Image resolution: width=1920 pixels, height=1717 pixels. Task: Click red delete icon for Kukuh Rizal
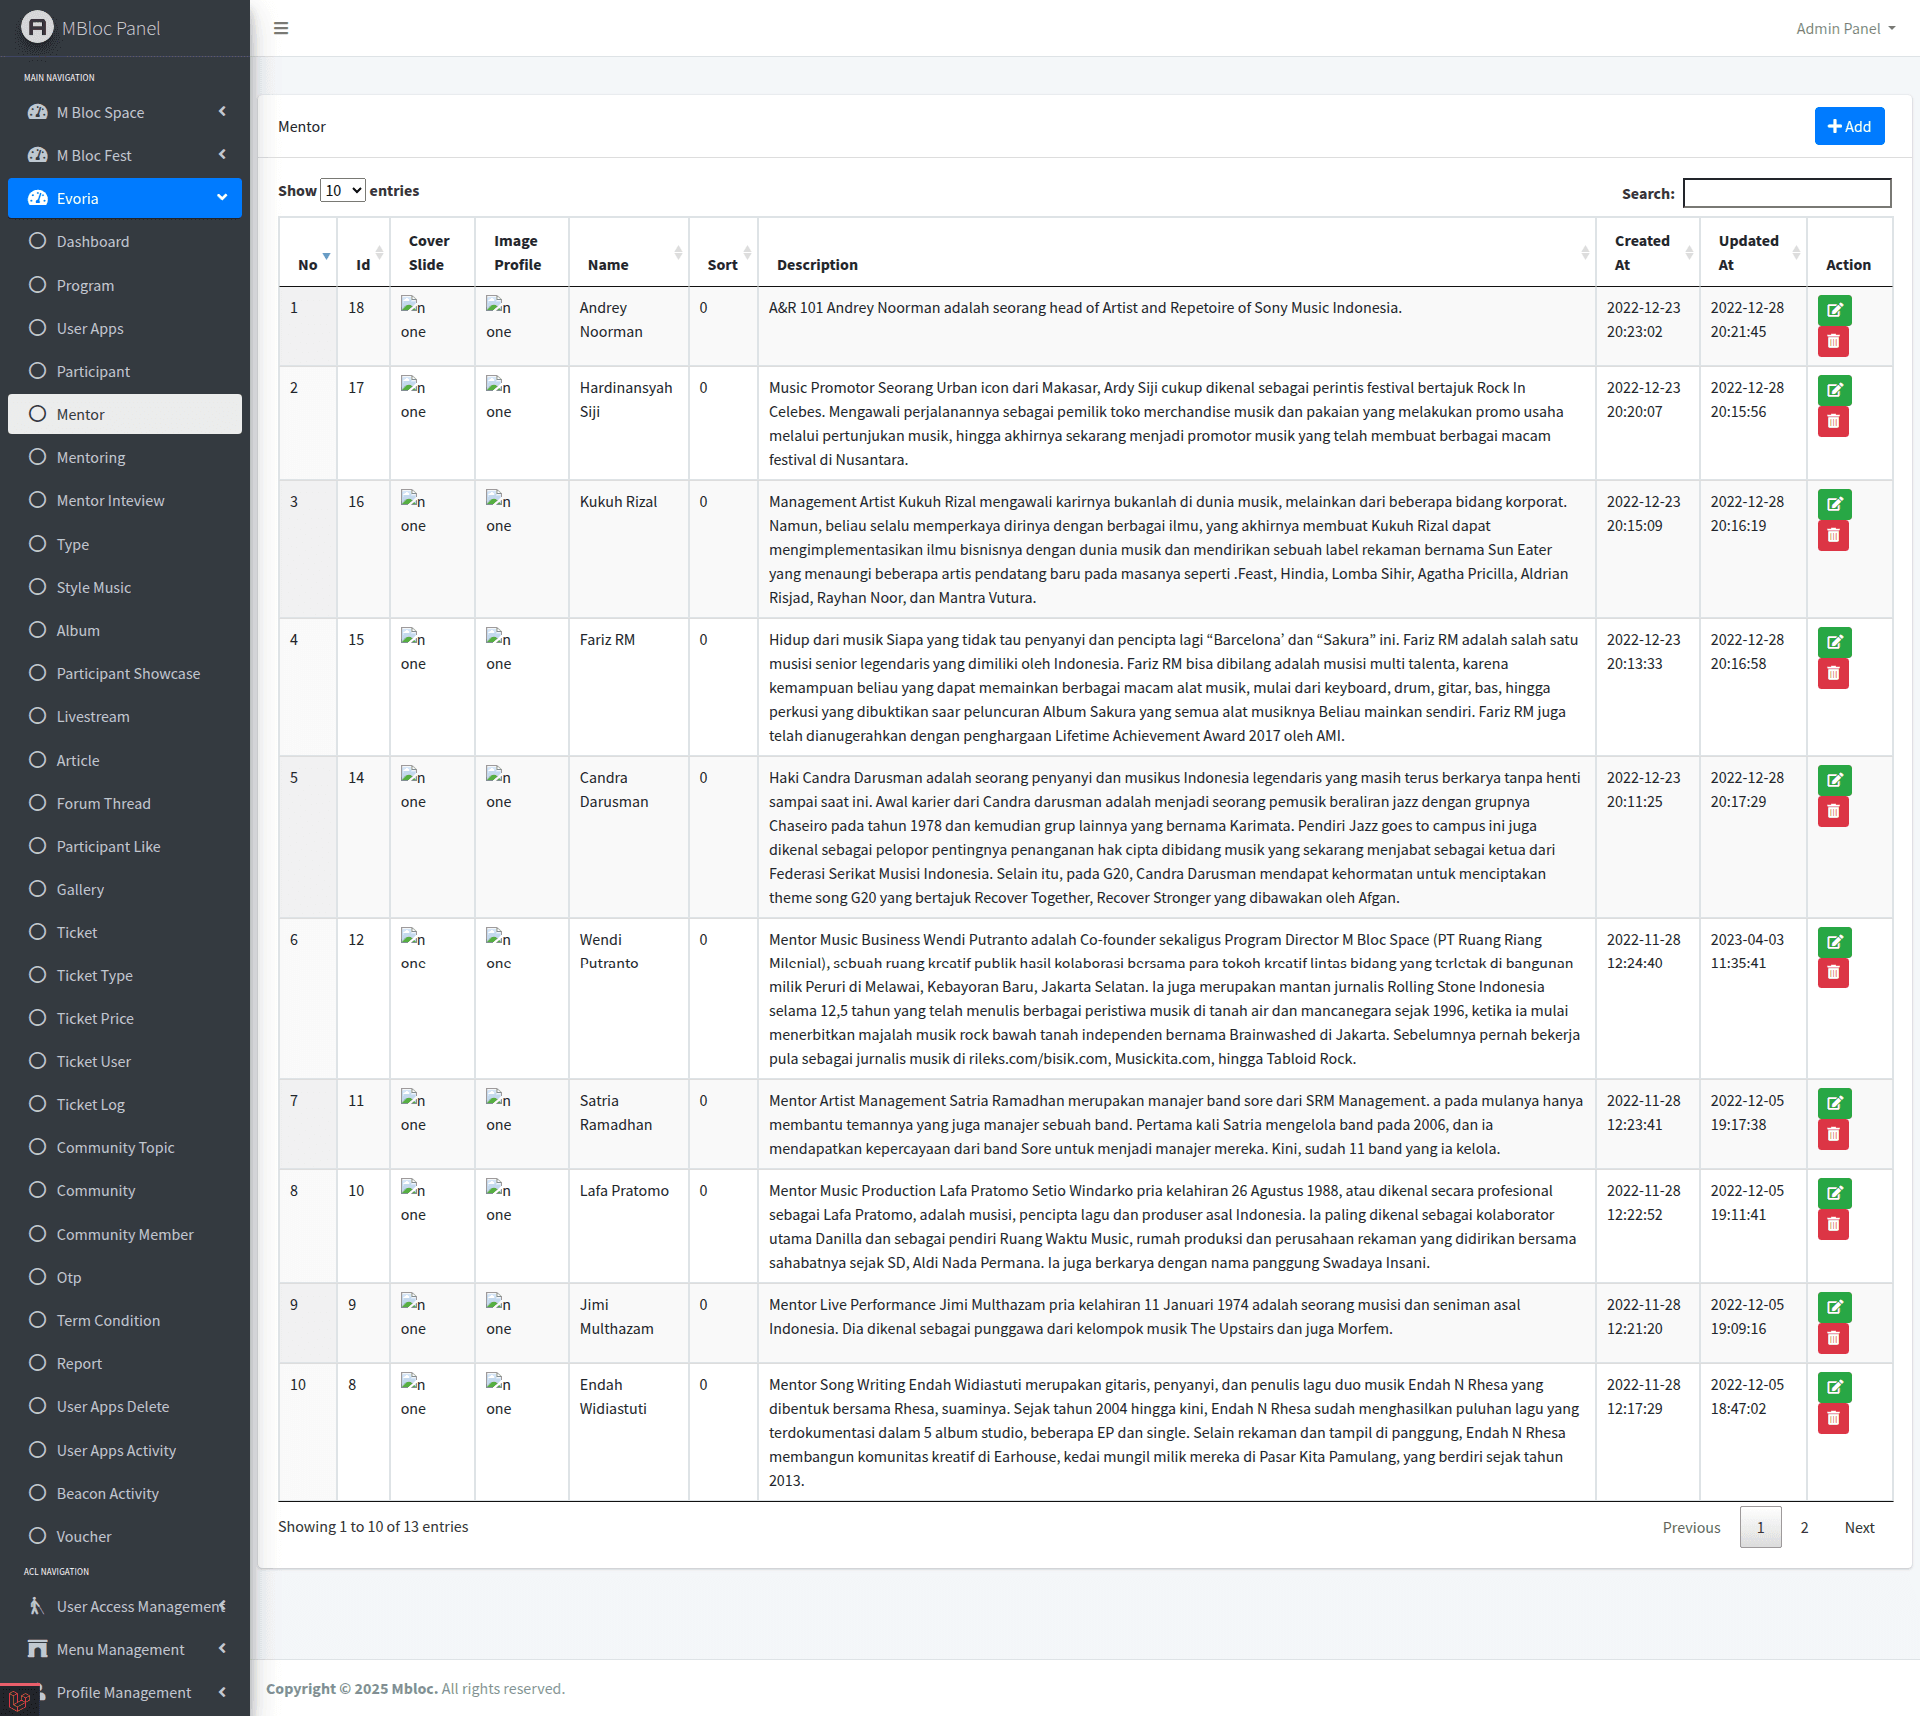tap(1833, 536)
